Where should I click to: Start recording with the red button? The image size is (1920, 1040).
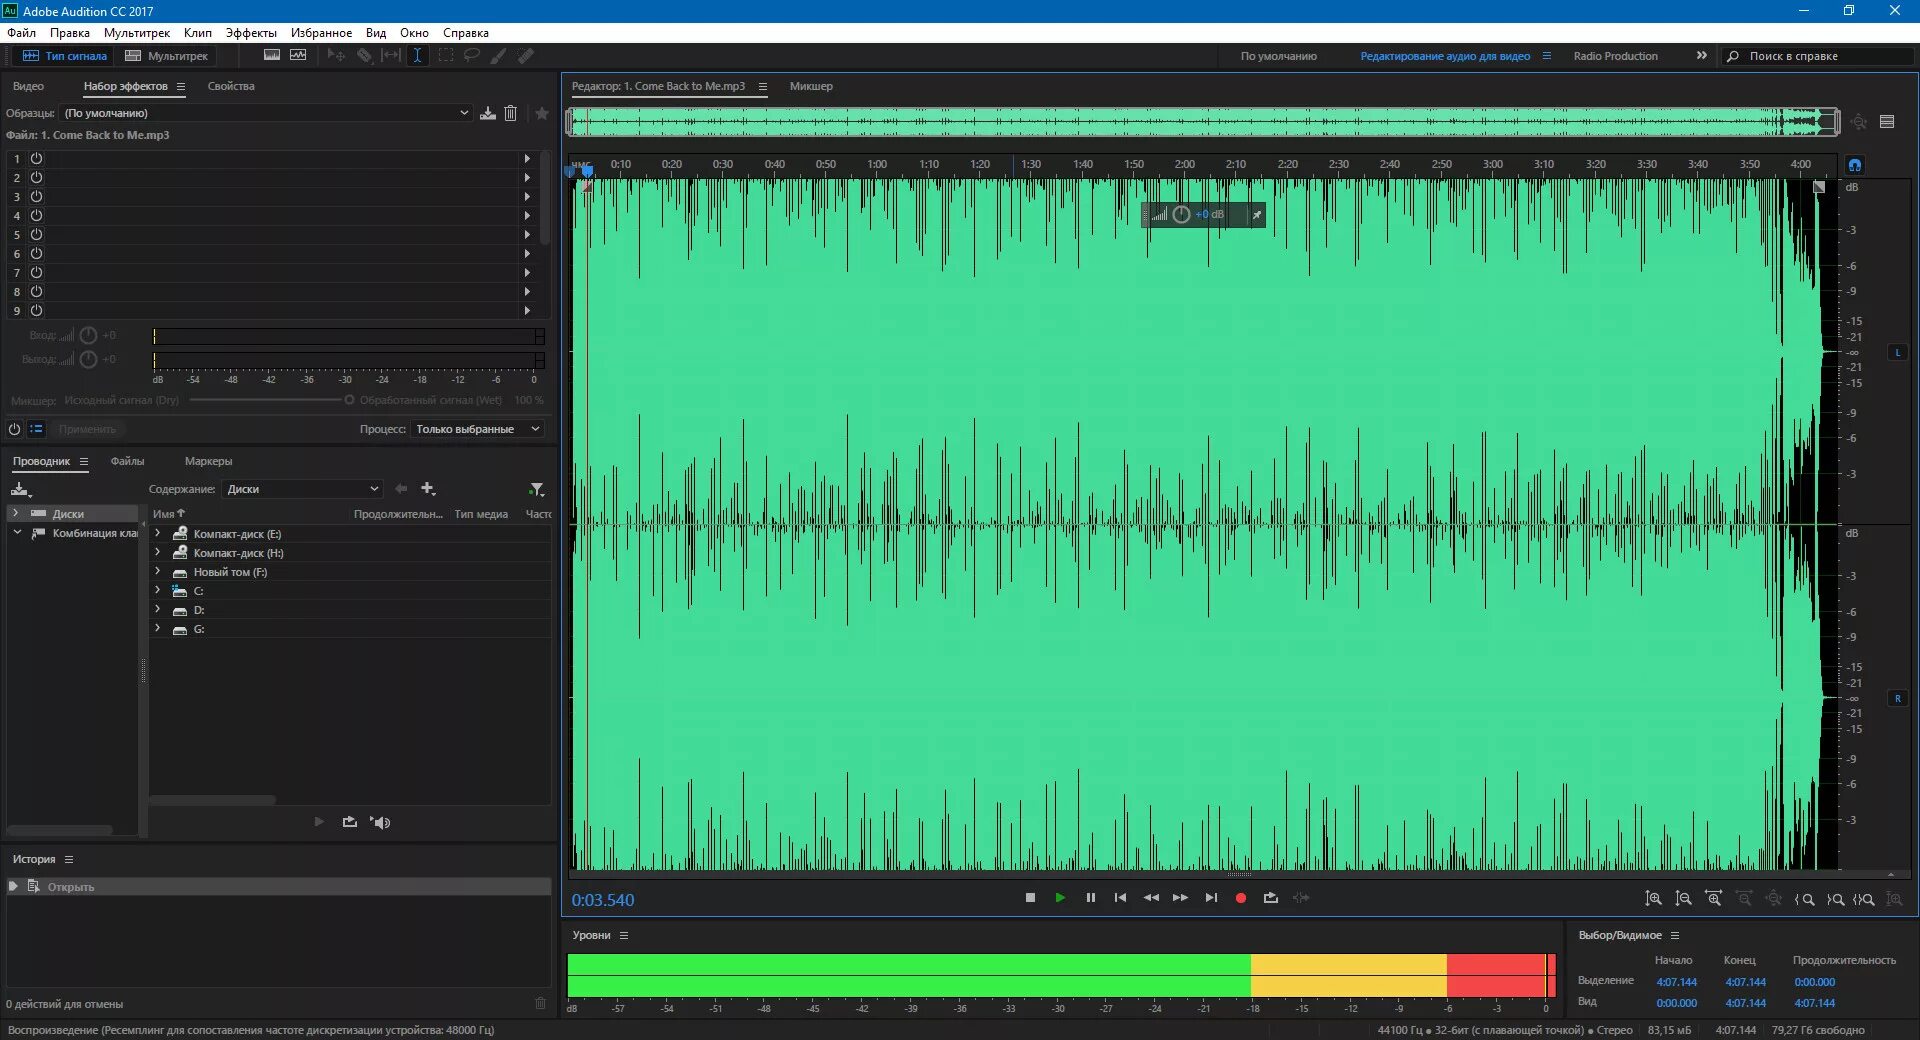tap(1241, 898)
